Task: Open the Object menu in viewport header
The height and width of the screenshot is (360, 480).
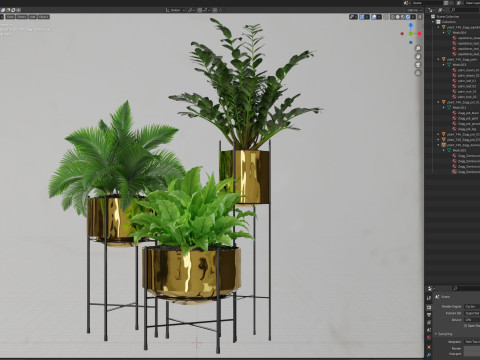Action: [x=43, y=17]
